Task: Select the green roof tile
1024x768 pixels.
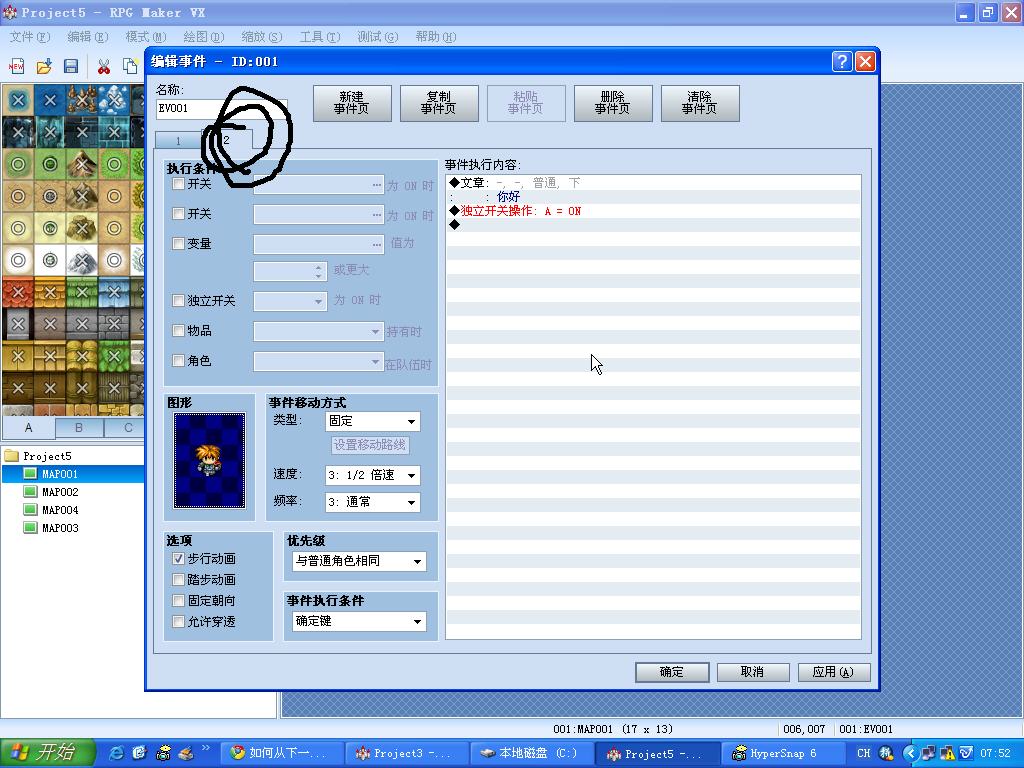Action: point(82,292)
